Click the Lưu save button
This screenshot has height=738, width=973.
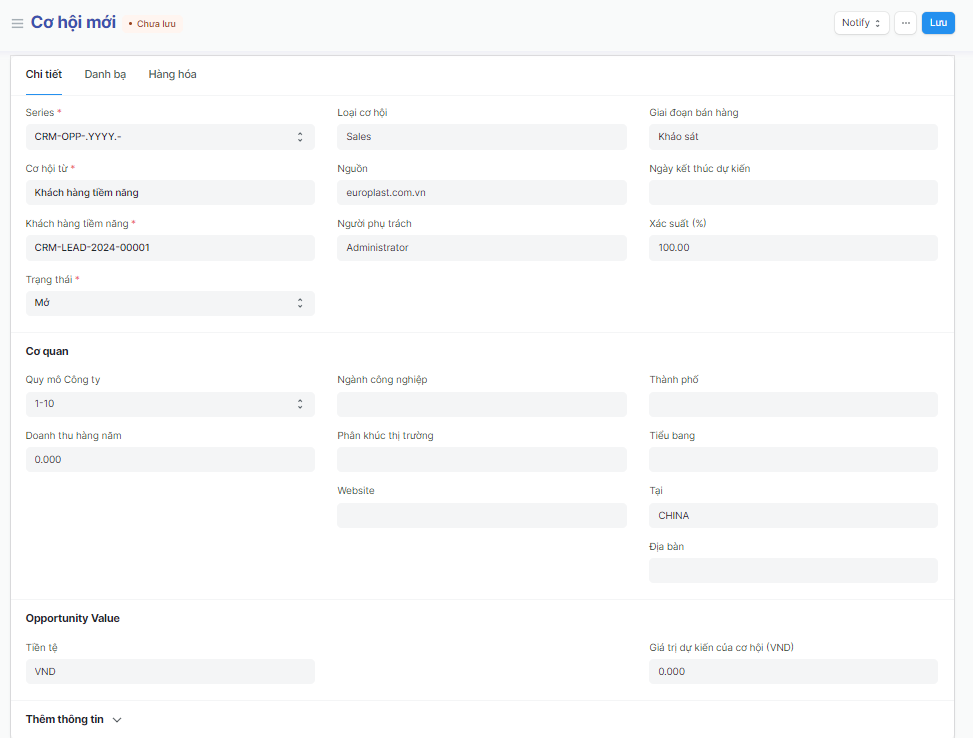938,23
